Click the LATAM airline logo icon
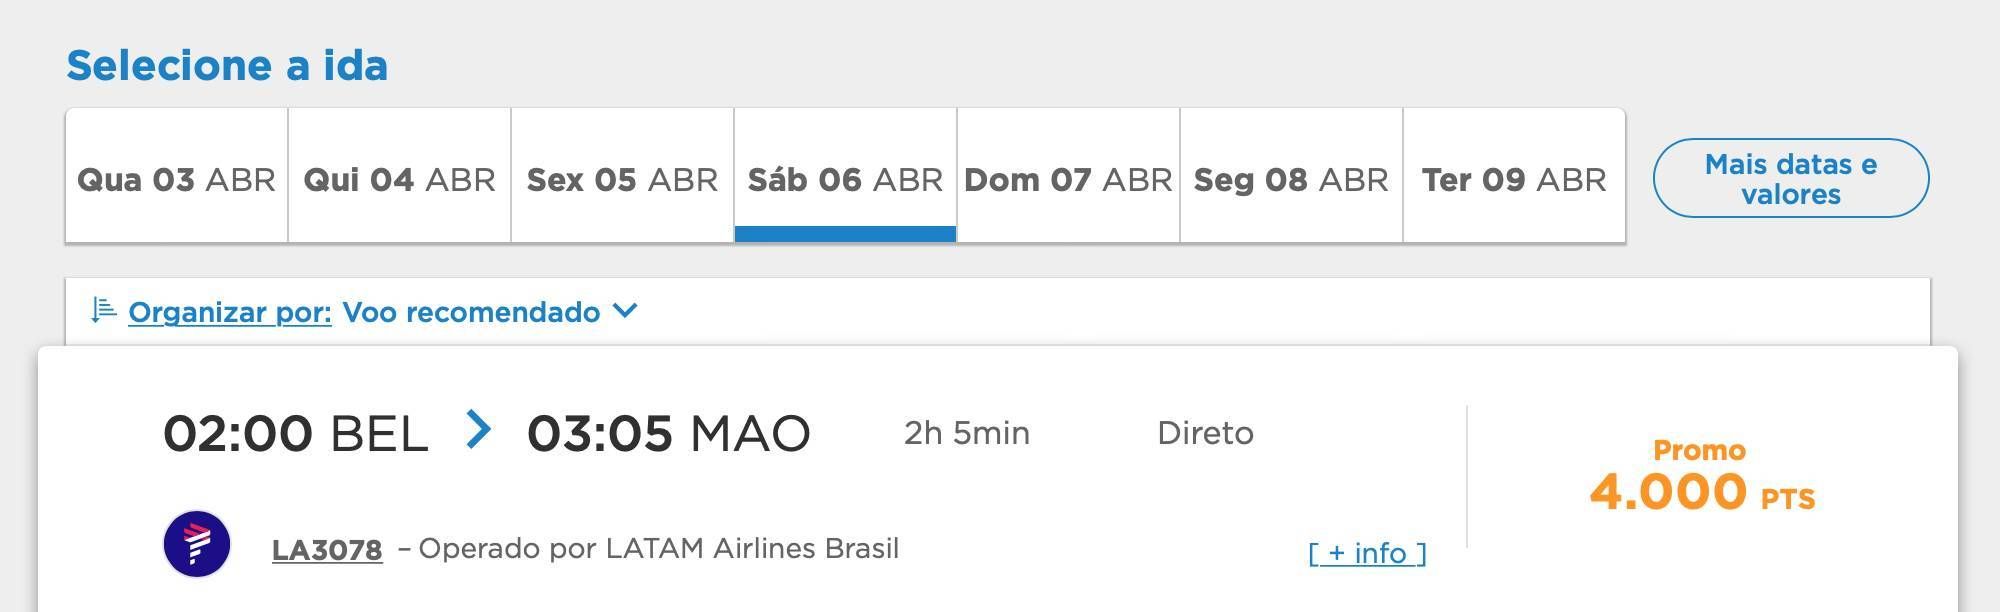Viewport: 2000px width, 612px height. coord(197,544)
